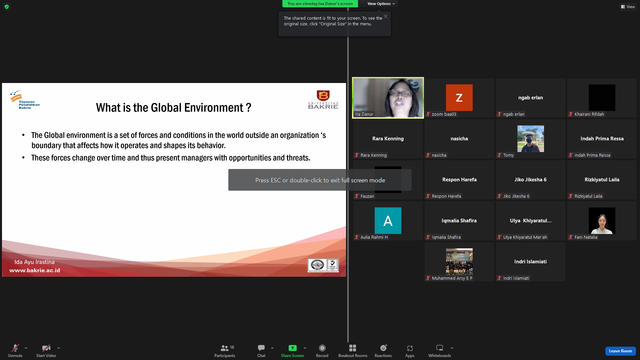This screenshot has width=640, height=360.
Task: Click the bullet about forces changing over time
Action: (171, 158)
